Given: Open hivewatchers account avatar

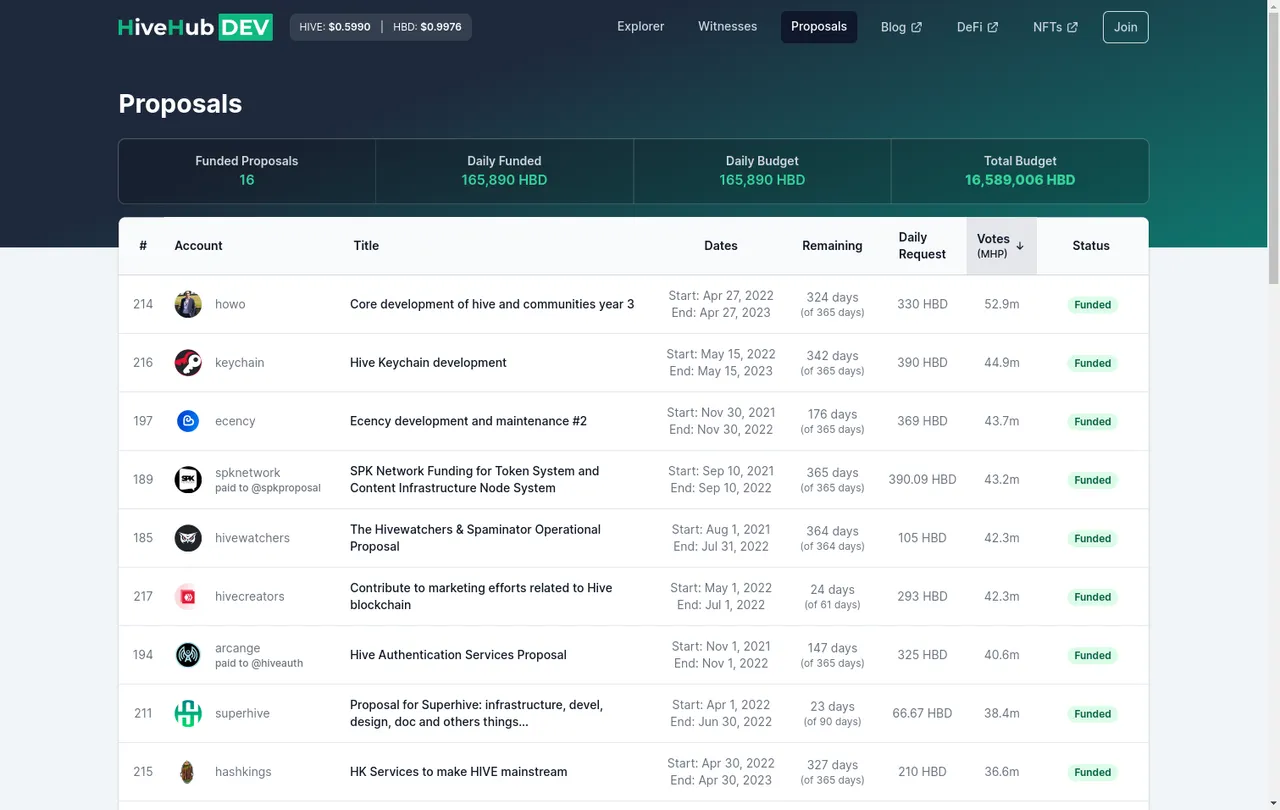Looking at the screenshot, I should [x=188, y=538].
